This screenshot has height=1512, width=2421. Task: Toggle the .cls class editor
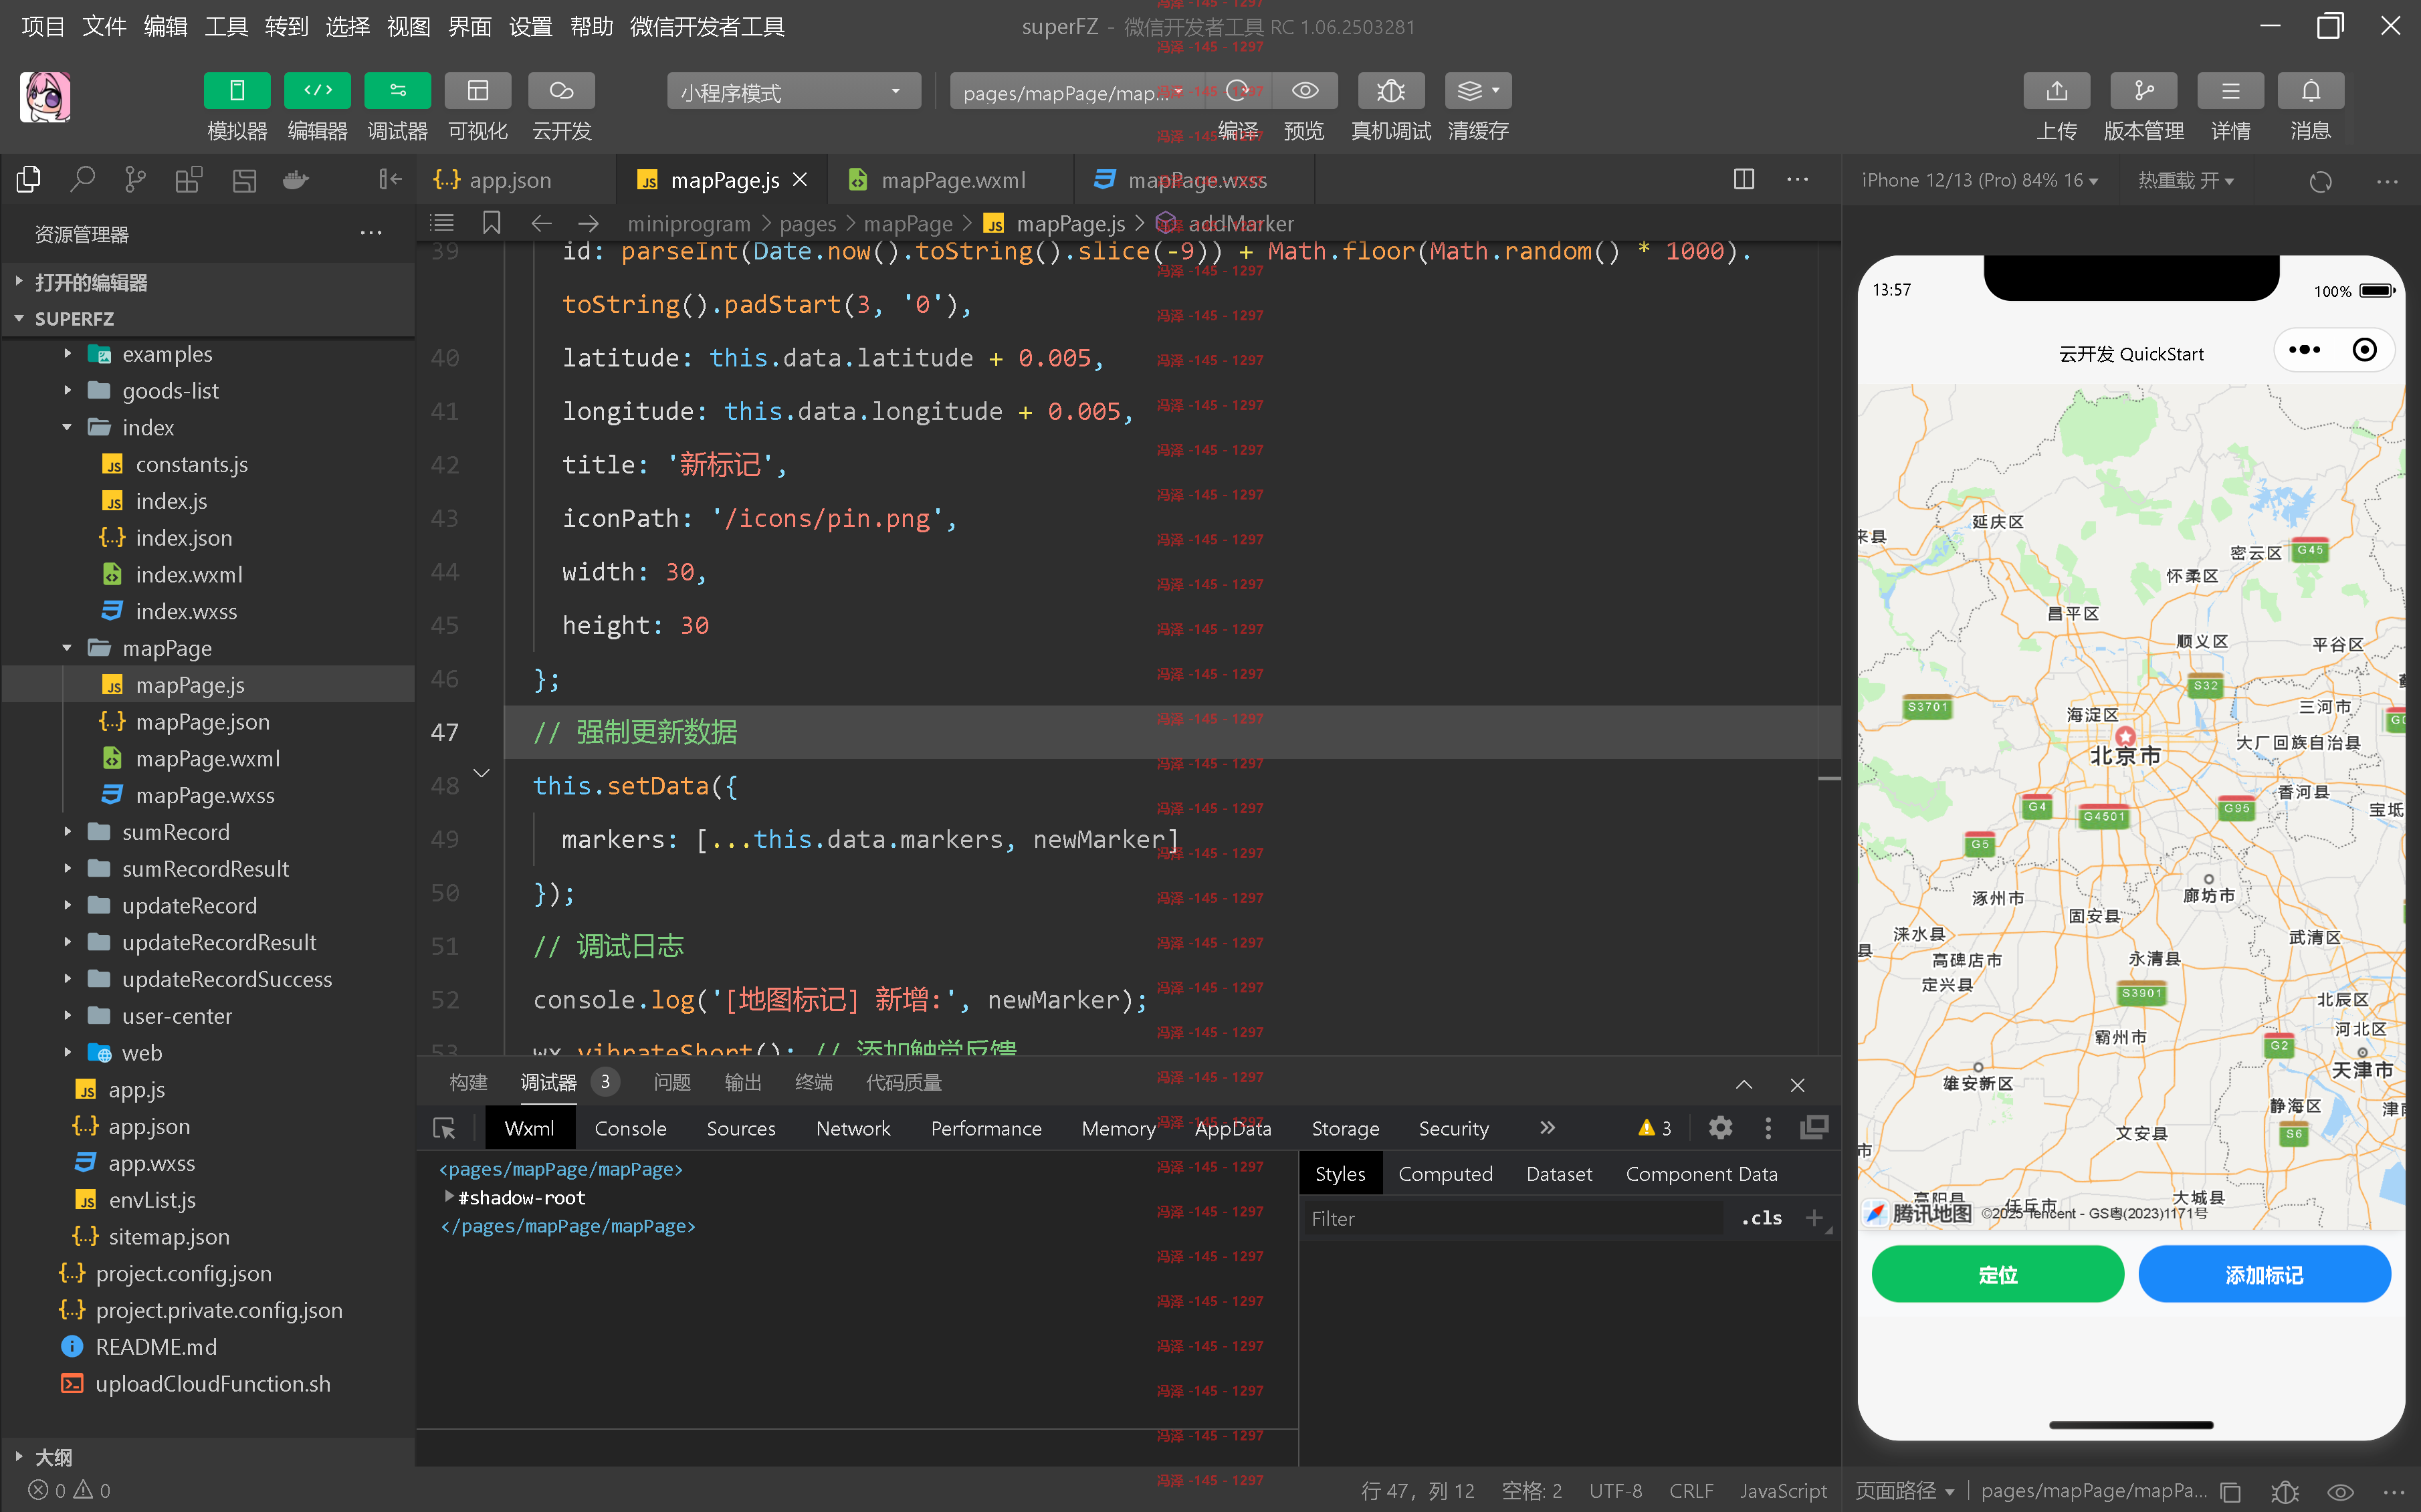pos(1762,1218)
